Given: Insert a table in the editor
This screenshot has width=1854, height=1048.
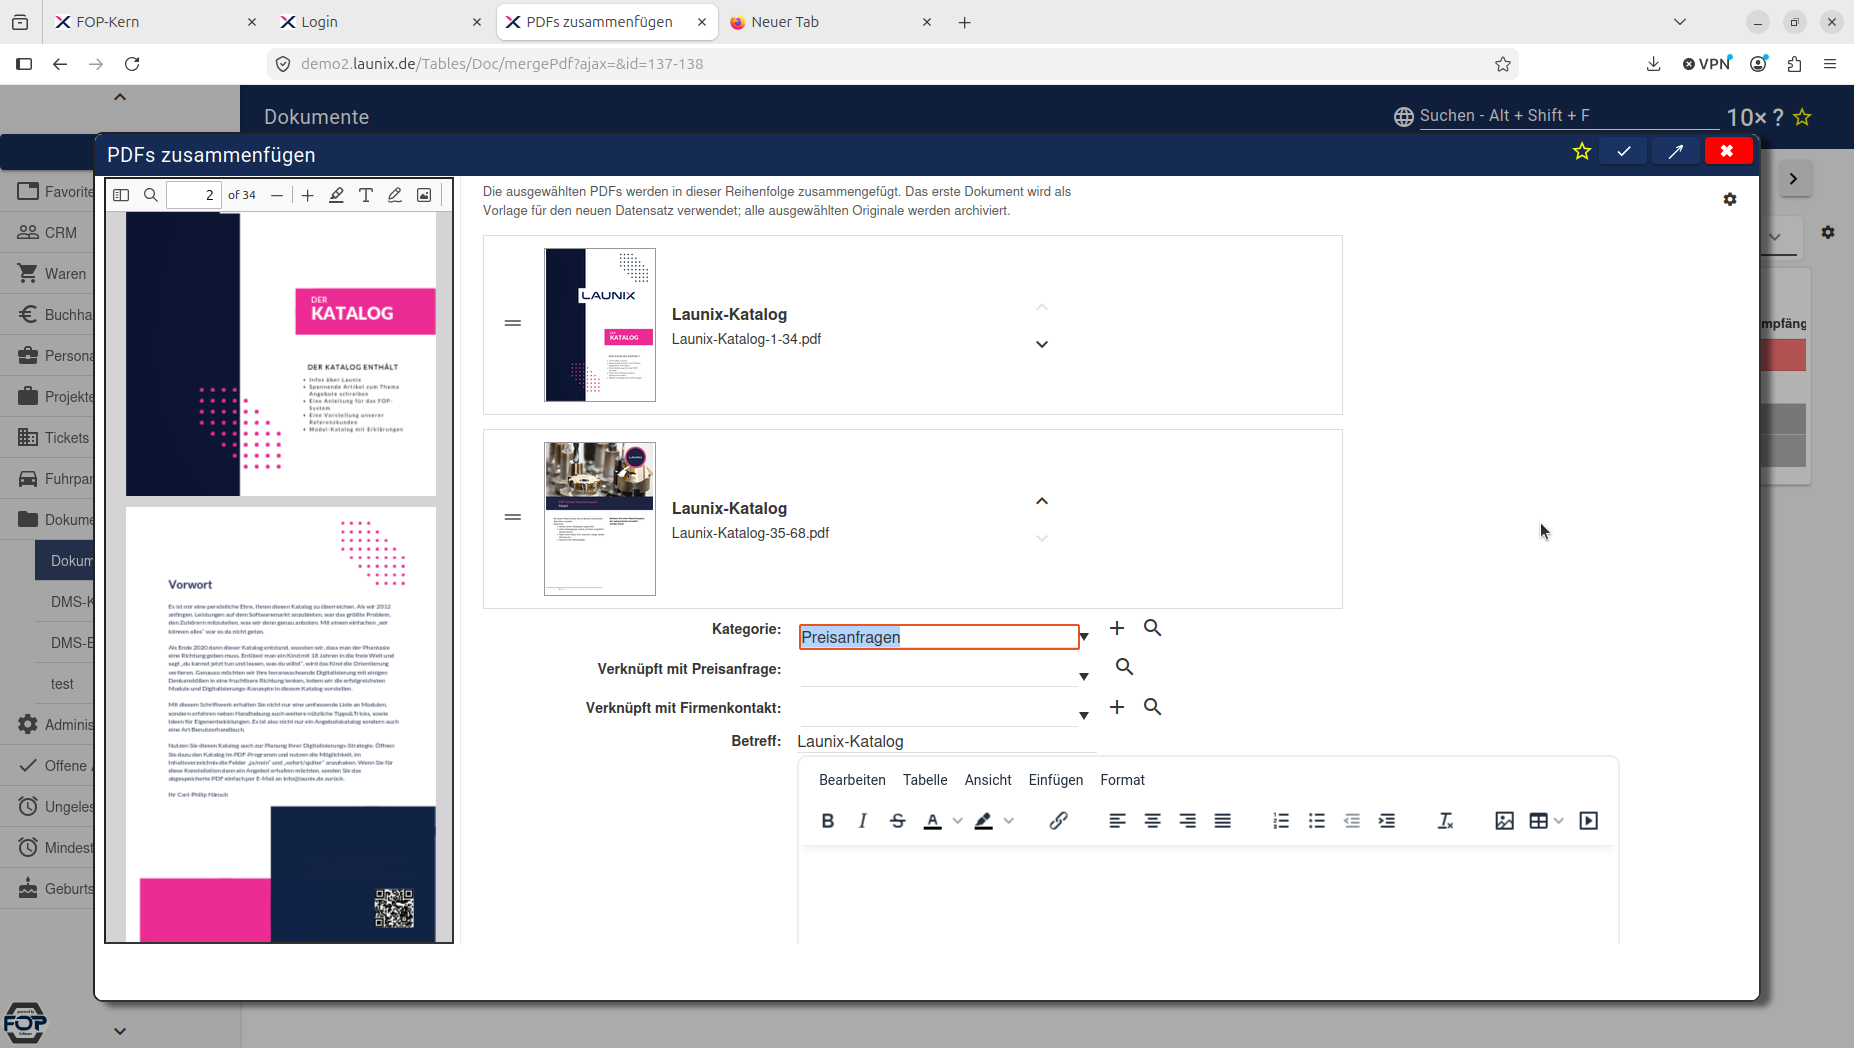Looking at the screenshot, I should 1539,821.
